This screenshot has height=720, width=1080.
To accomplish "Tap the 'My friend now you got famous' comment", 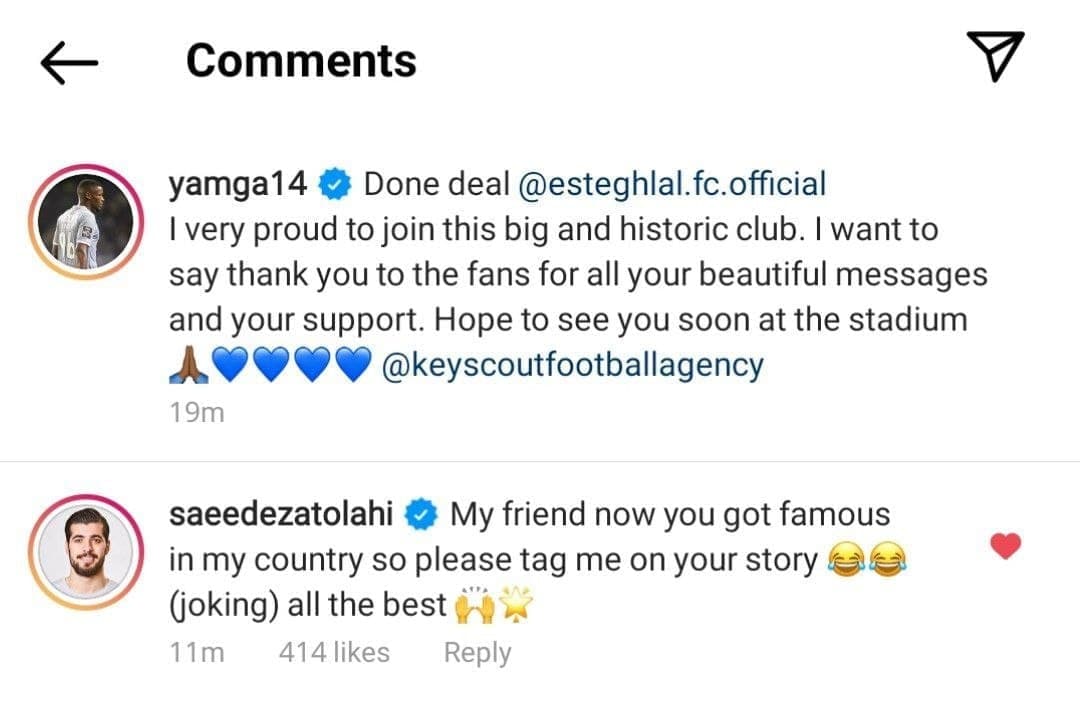I will 669,515.
